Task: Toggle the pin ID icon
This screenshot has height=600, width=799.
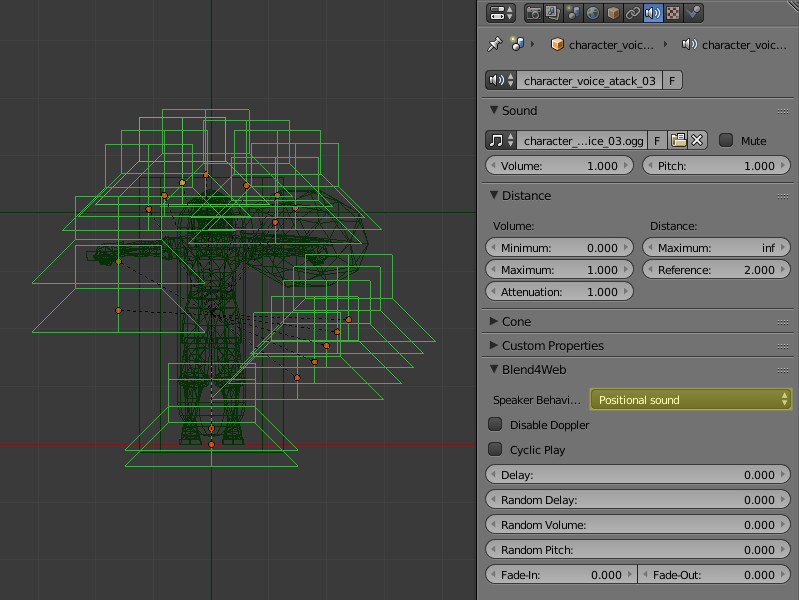Action: coord(494,44)
